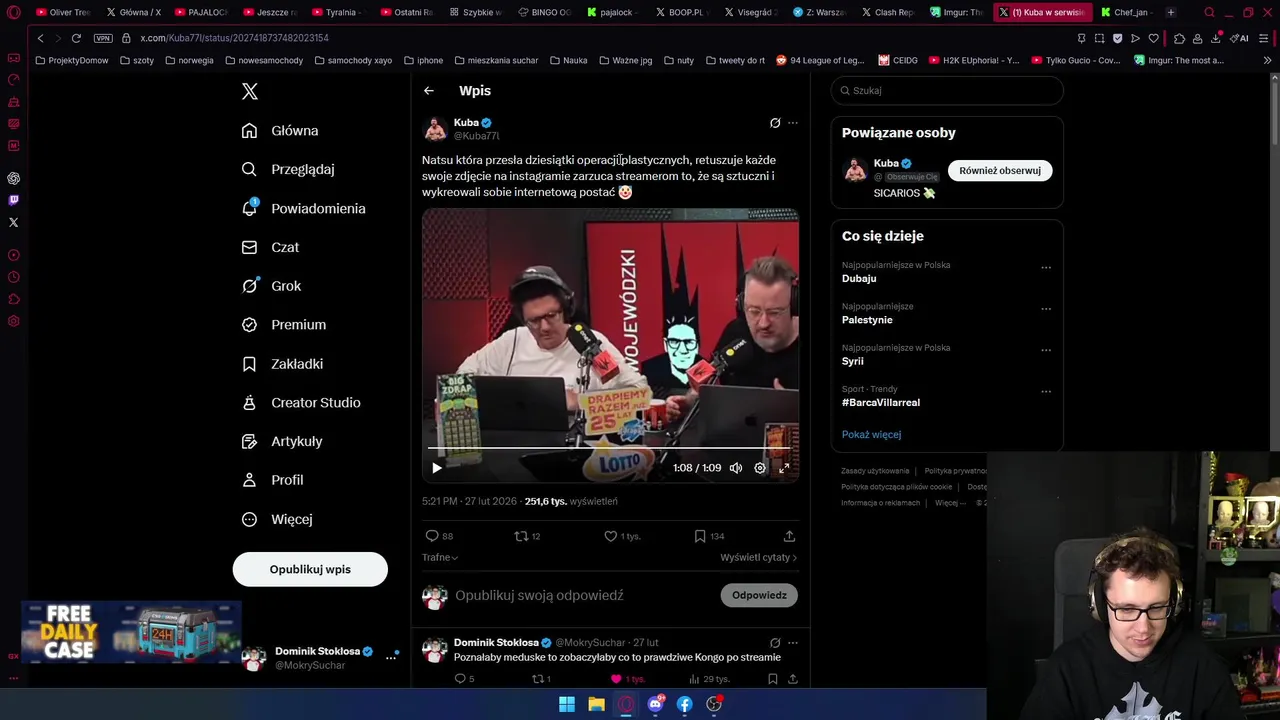
Task: Open Przeglądaj in the sidebar
Action: [288, 170]
